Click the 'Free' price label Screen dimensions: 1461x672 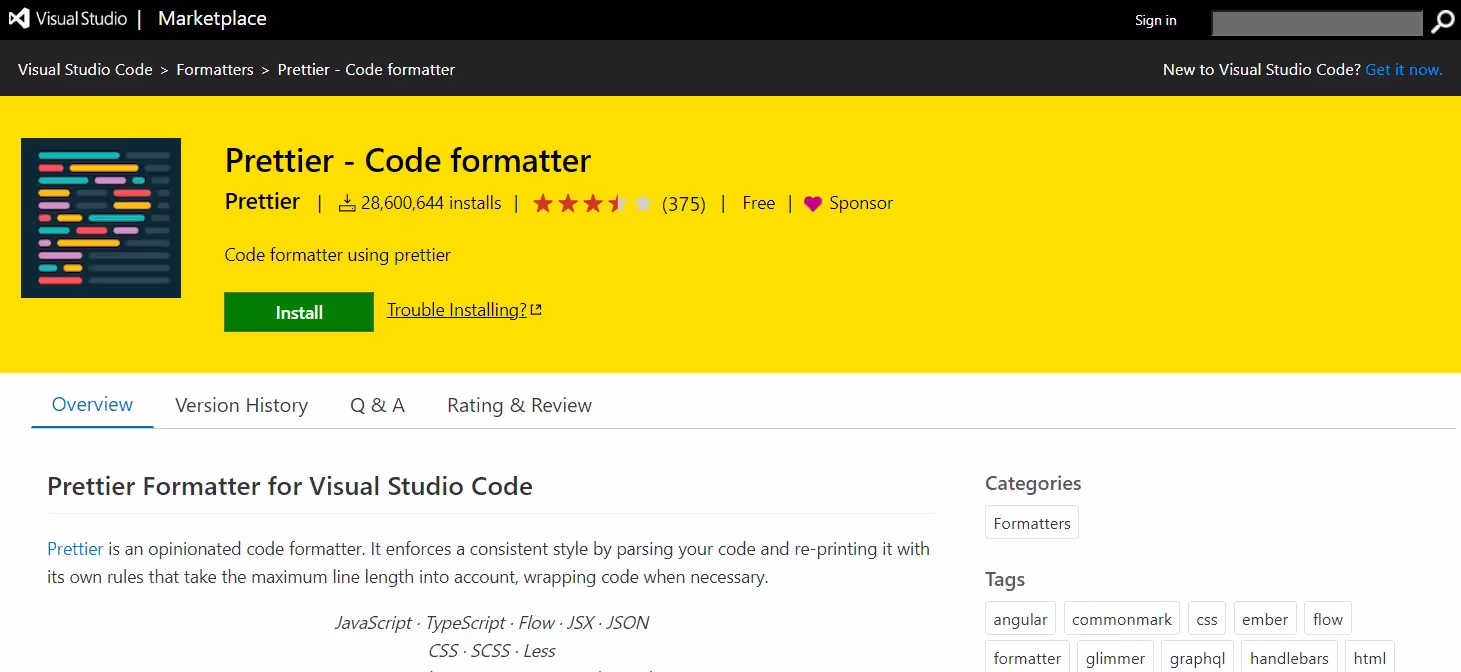click(x=758, y=203)
